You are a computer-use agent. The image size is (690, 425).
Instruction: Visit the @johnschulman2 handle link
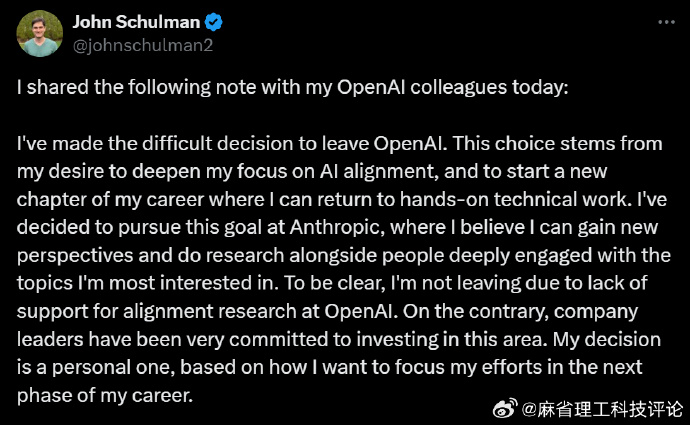[x=143, y=45]
